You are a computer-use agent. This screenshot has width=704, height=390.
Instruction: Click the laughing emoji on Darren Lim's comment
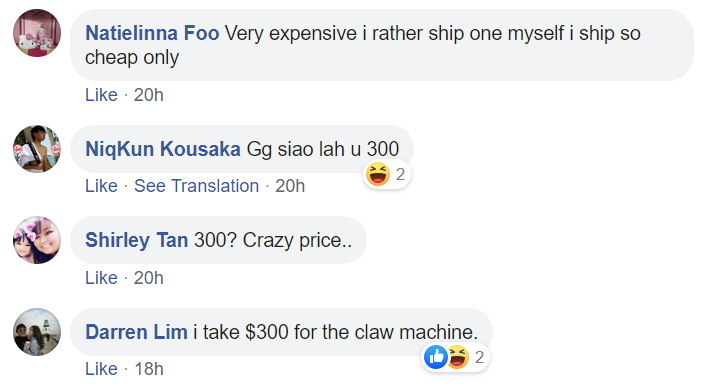click(x=458, y=357)
